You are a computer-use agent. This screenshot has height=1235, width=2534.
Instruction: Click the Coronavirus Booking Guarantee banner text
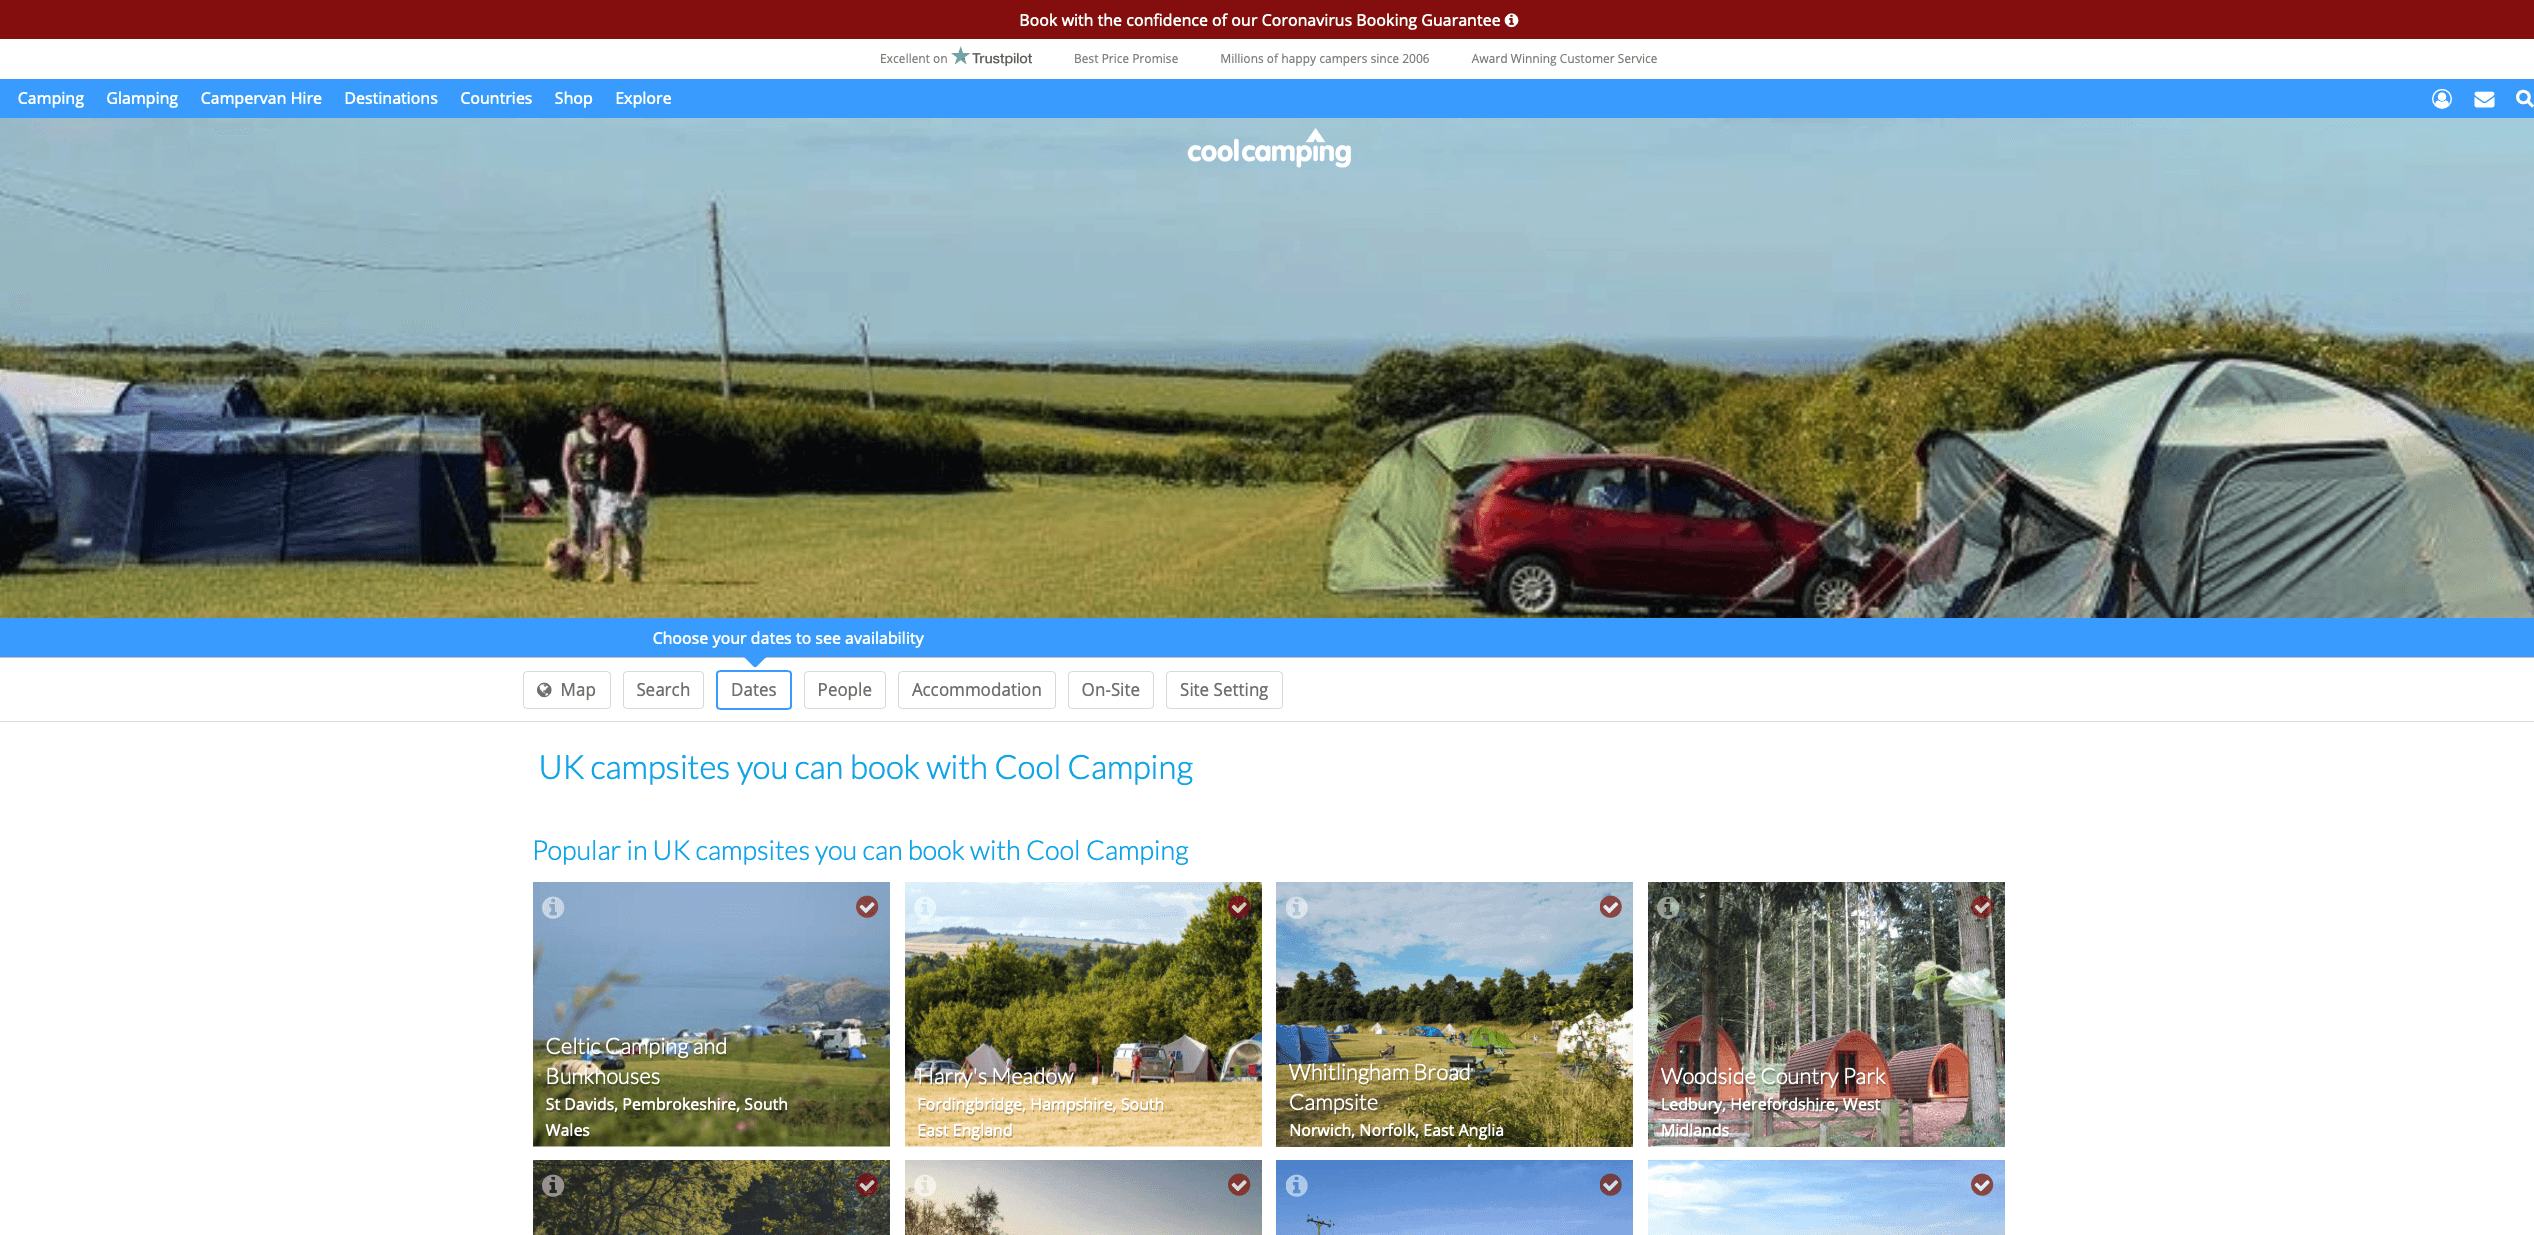[x=1259, y=20]
